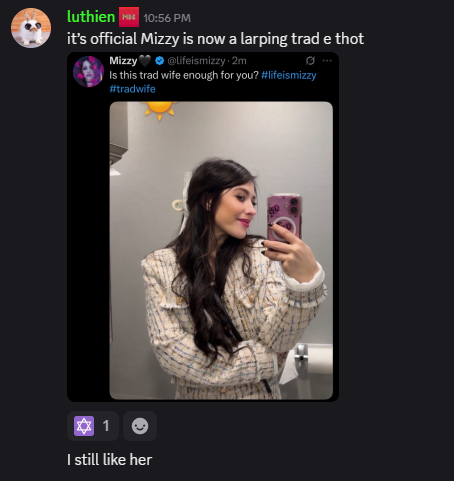The height and width of the screenshot is (481, 454).
Task: Enlarge the embedded mirror selfie image
Action: click(x=221, y=250)
